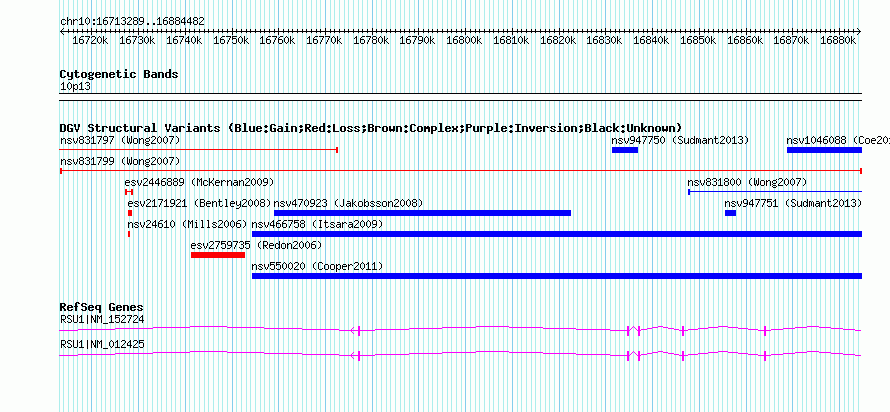The image size is (890, 412).
Task: Click the 10p13 cytogenetic band label
Action: click(x=75, y=87)
